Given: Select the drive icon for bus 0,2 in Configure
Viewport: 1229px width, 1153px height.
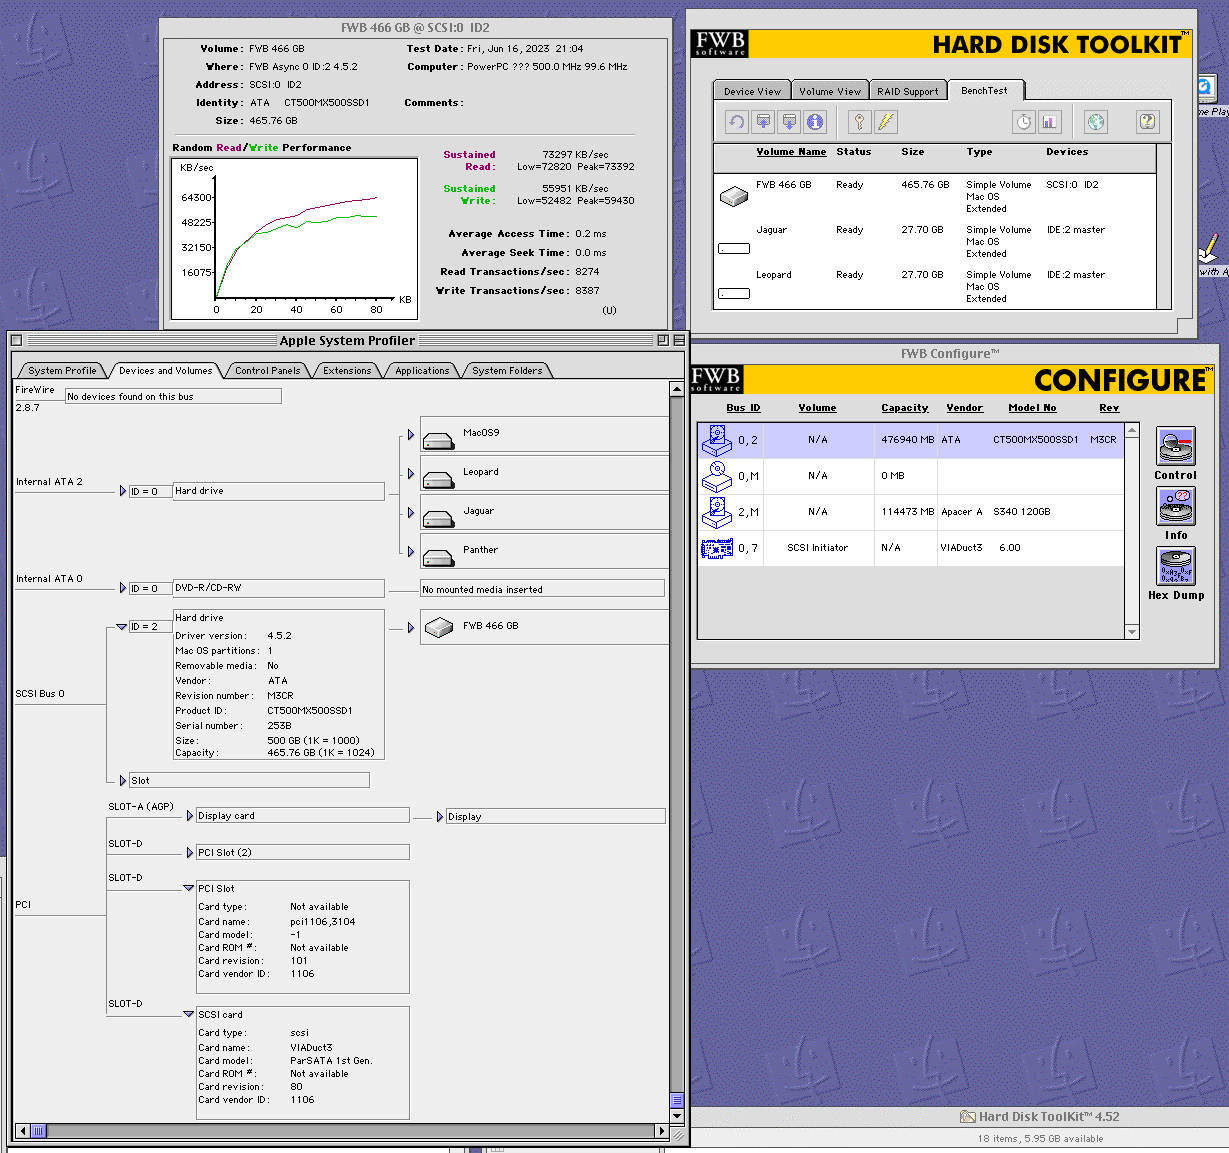Looking at the screenshot, I should [x=717, y=440].
